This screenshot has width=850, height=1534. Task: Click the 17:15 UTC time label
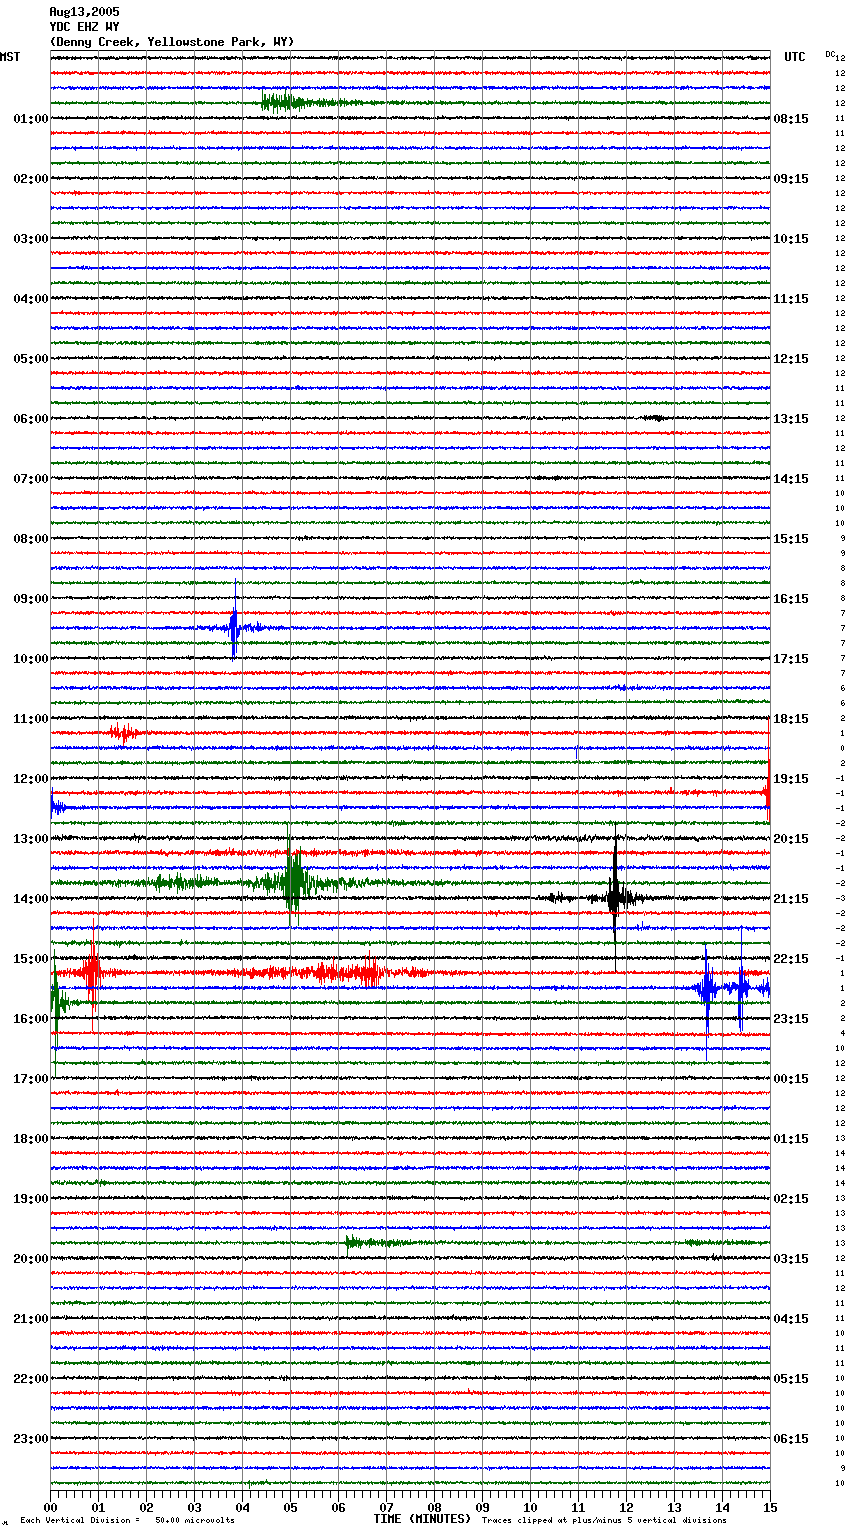(x=791, y=659)
